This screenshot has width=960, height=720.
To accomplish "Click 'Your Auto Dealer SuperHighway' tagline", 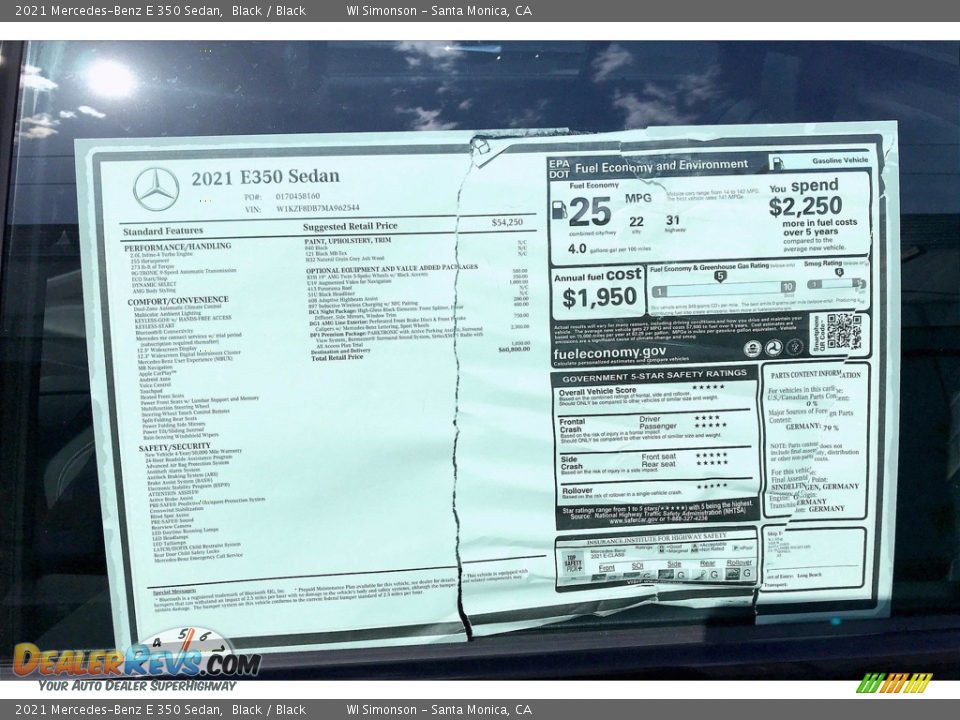I will coord(137,686).
